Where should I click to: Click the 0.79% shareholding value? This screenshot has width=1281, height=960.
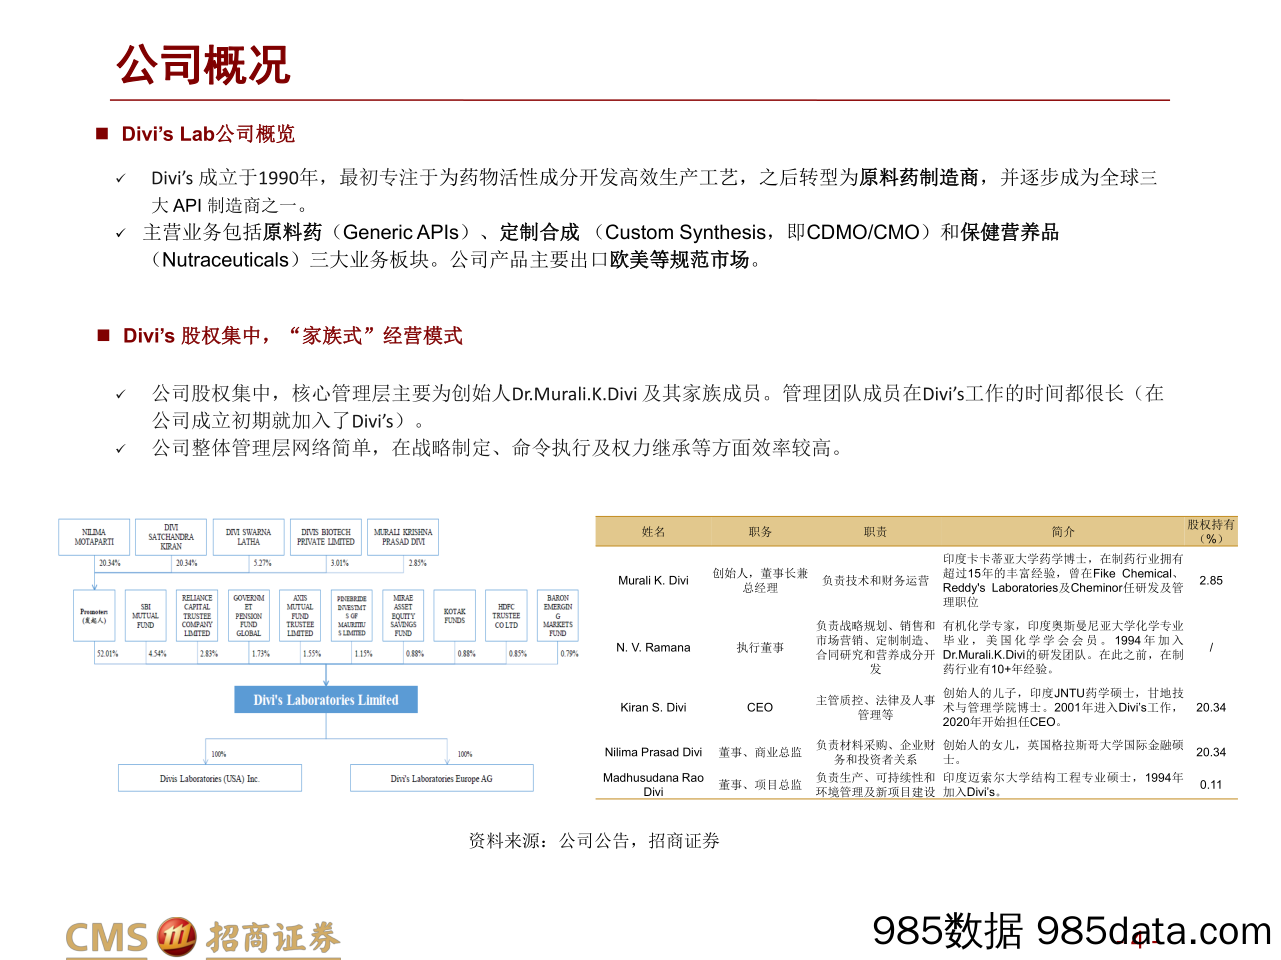pos(569,653)
